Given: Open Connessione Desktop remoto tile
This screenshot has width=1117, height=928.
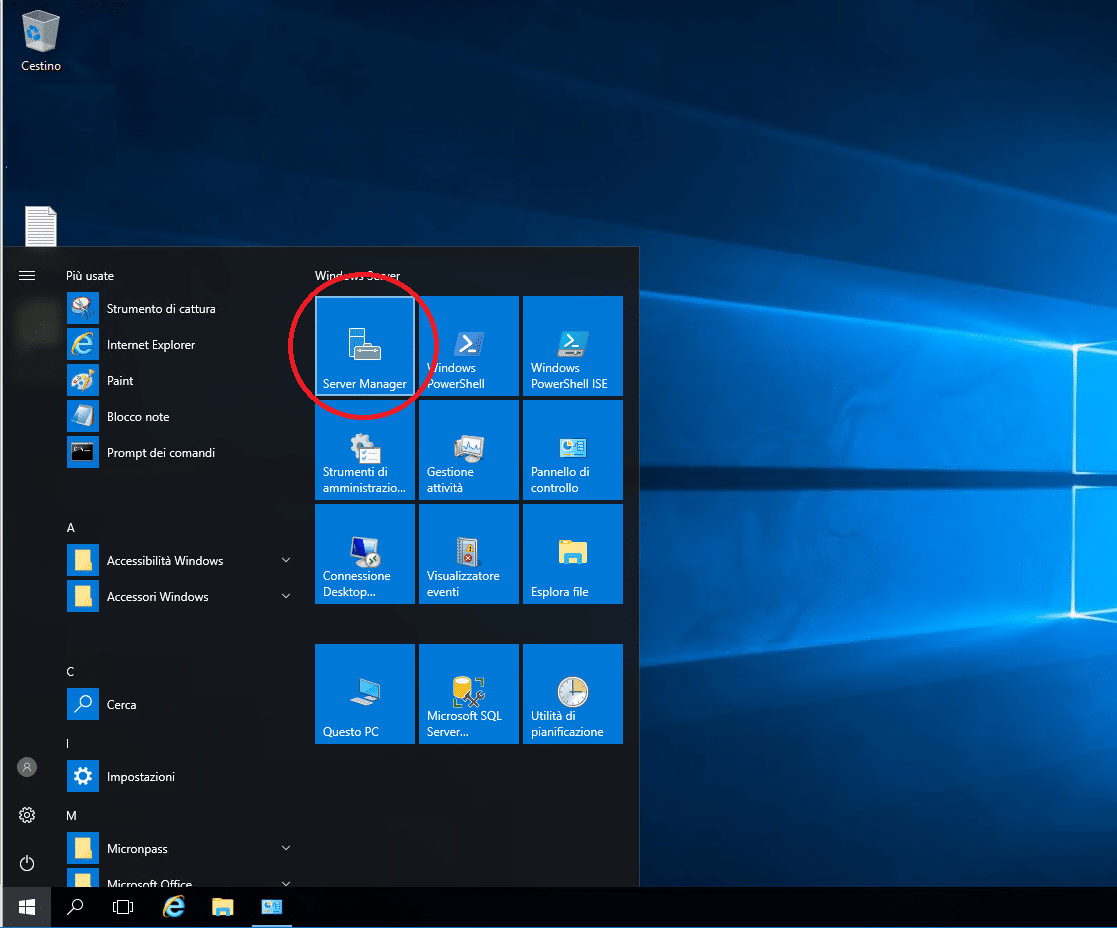Looking at the screenshot, I should click(x=365, y=553).
